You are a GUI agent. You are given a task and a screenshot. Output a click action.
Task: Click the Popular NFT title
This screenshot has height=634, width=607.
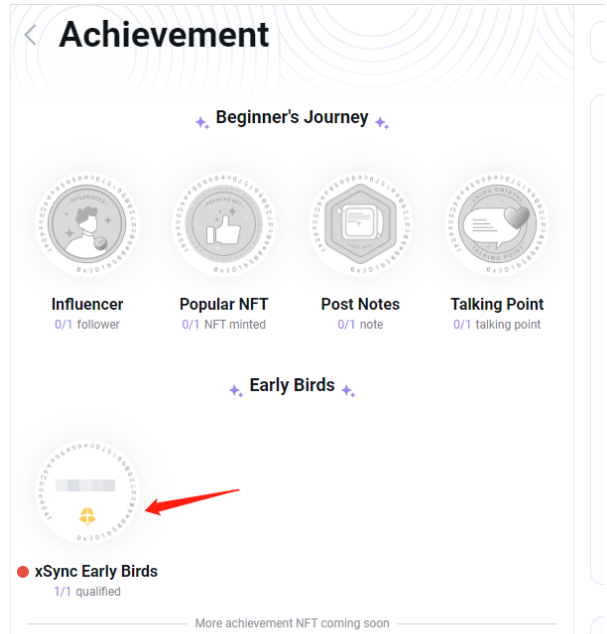(x=224, y=304)
